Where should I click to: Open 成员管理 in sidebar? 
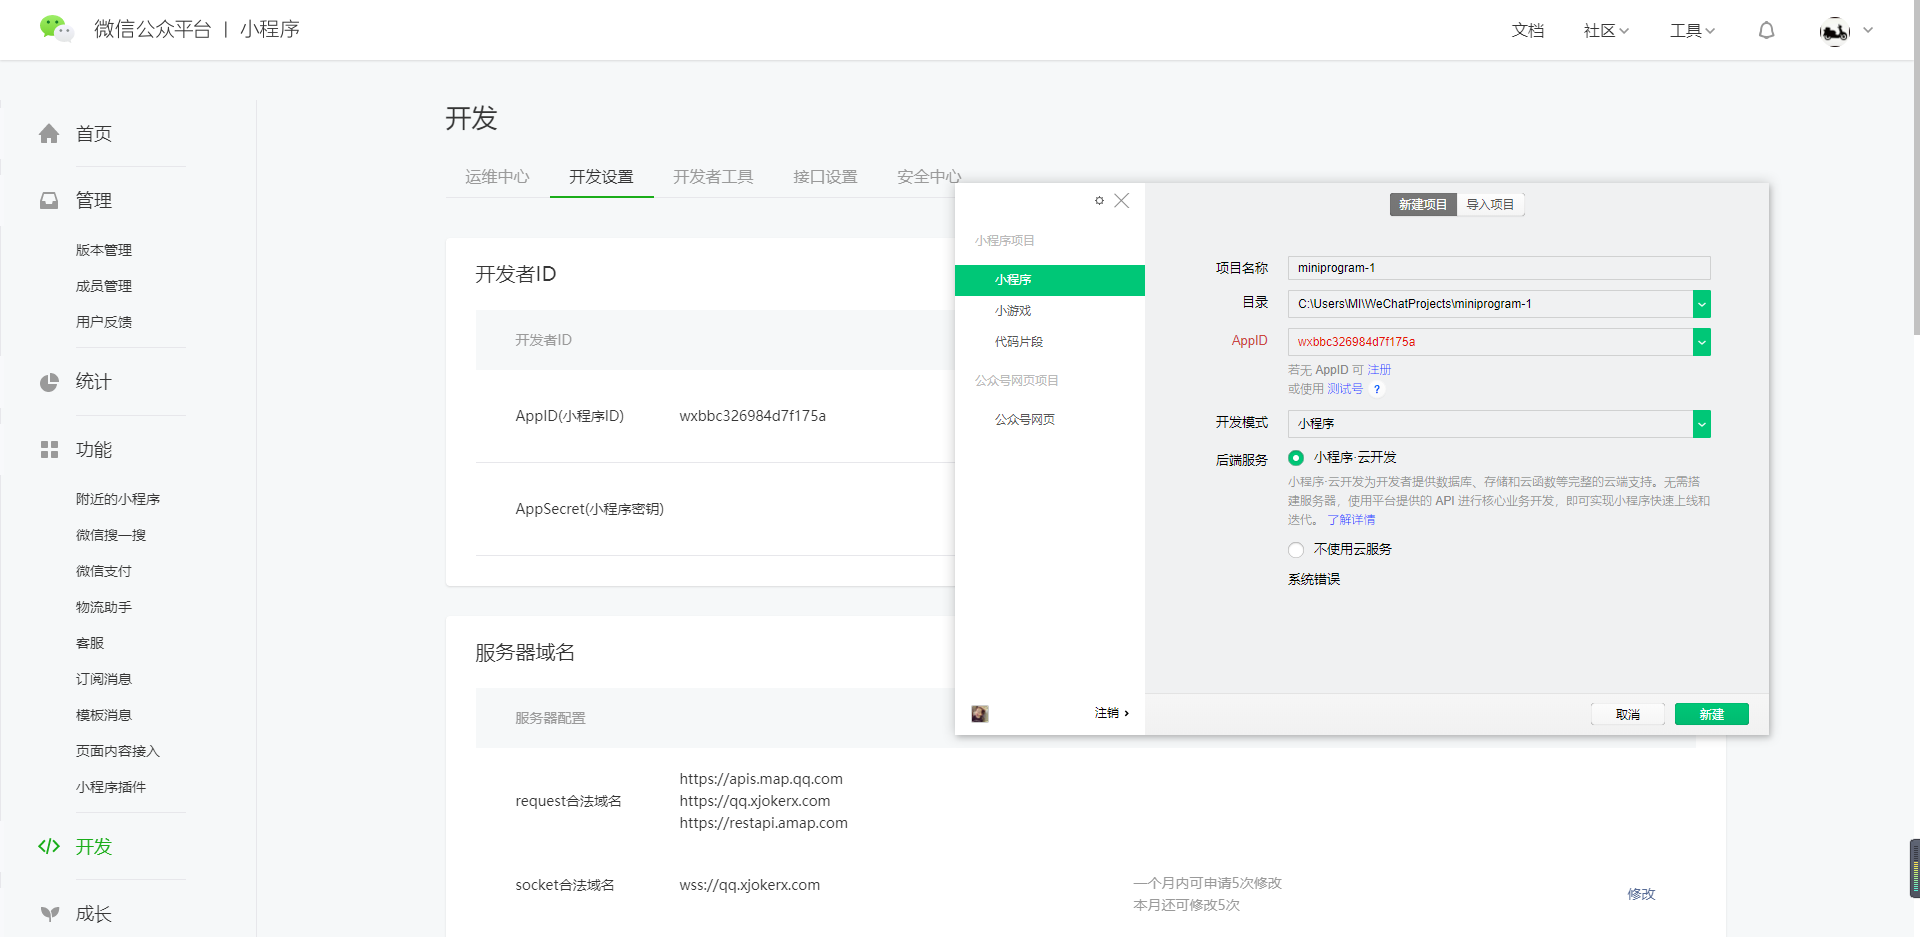point(104,286)
